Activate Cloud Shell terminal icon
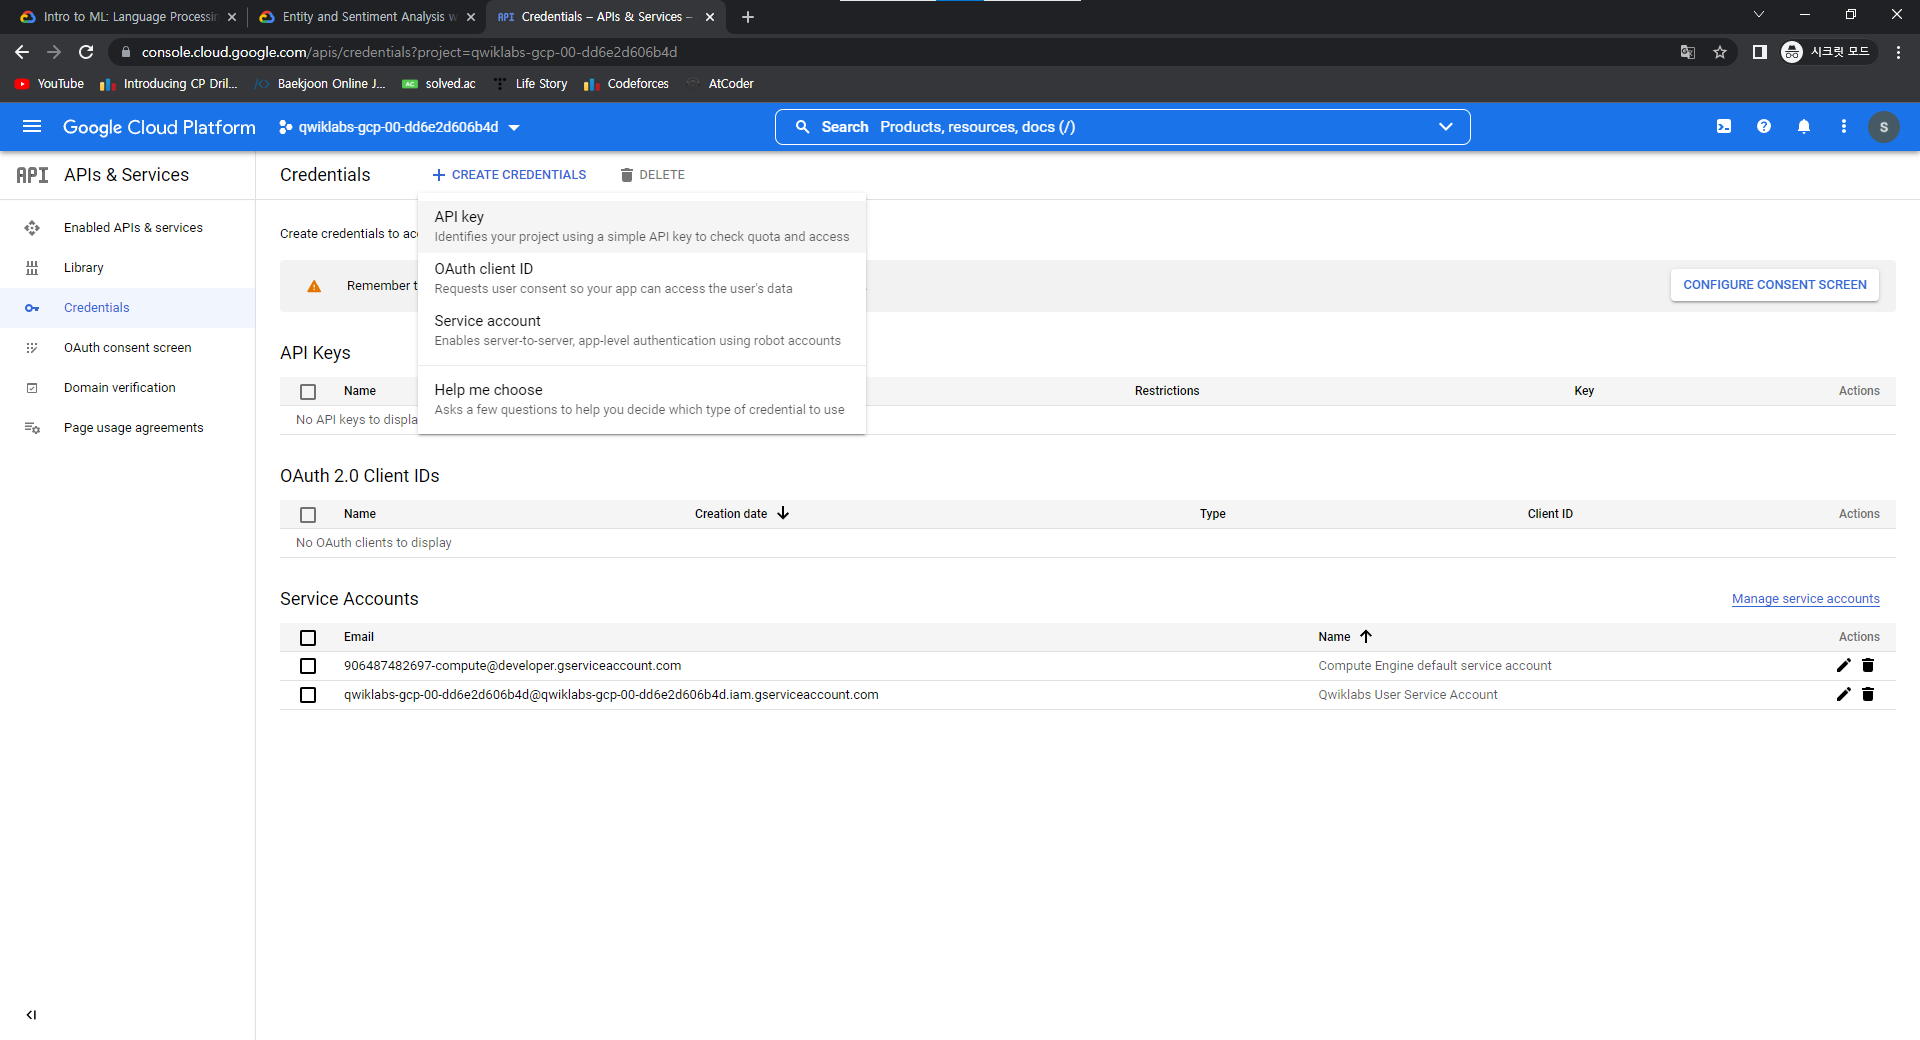The height and width of the screenshot is (1040, 1920). [1724, 127]
